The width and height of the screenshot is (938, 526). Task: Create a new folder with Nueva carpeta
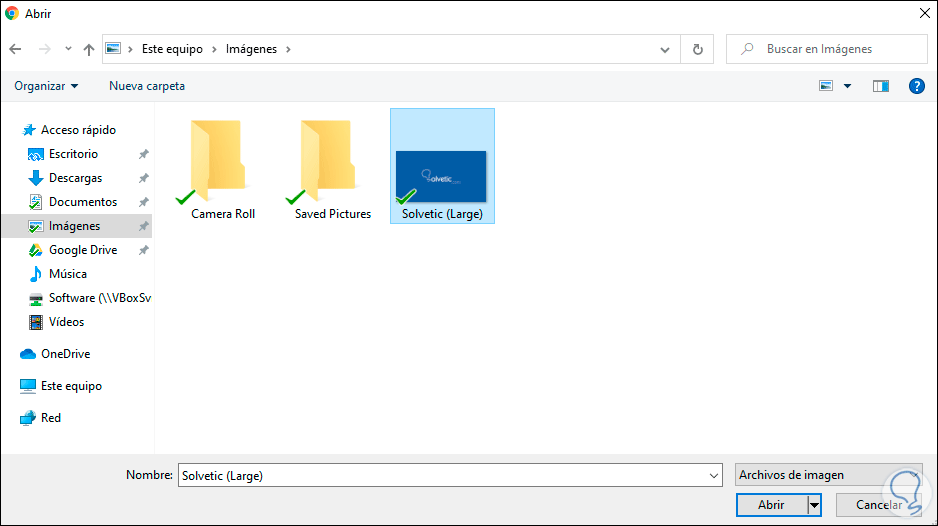(147, 86)
